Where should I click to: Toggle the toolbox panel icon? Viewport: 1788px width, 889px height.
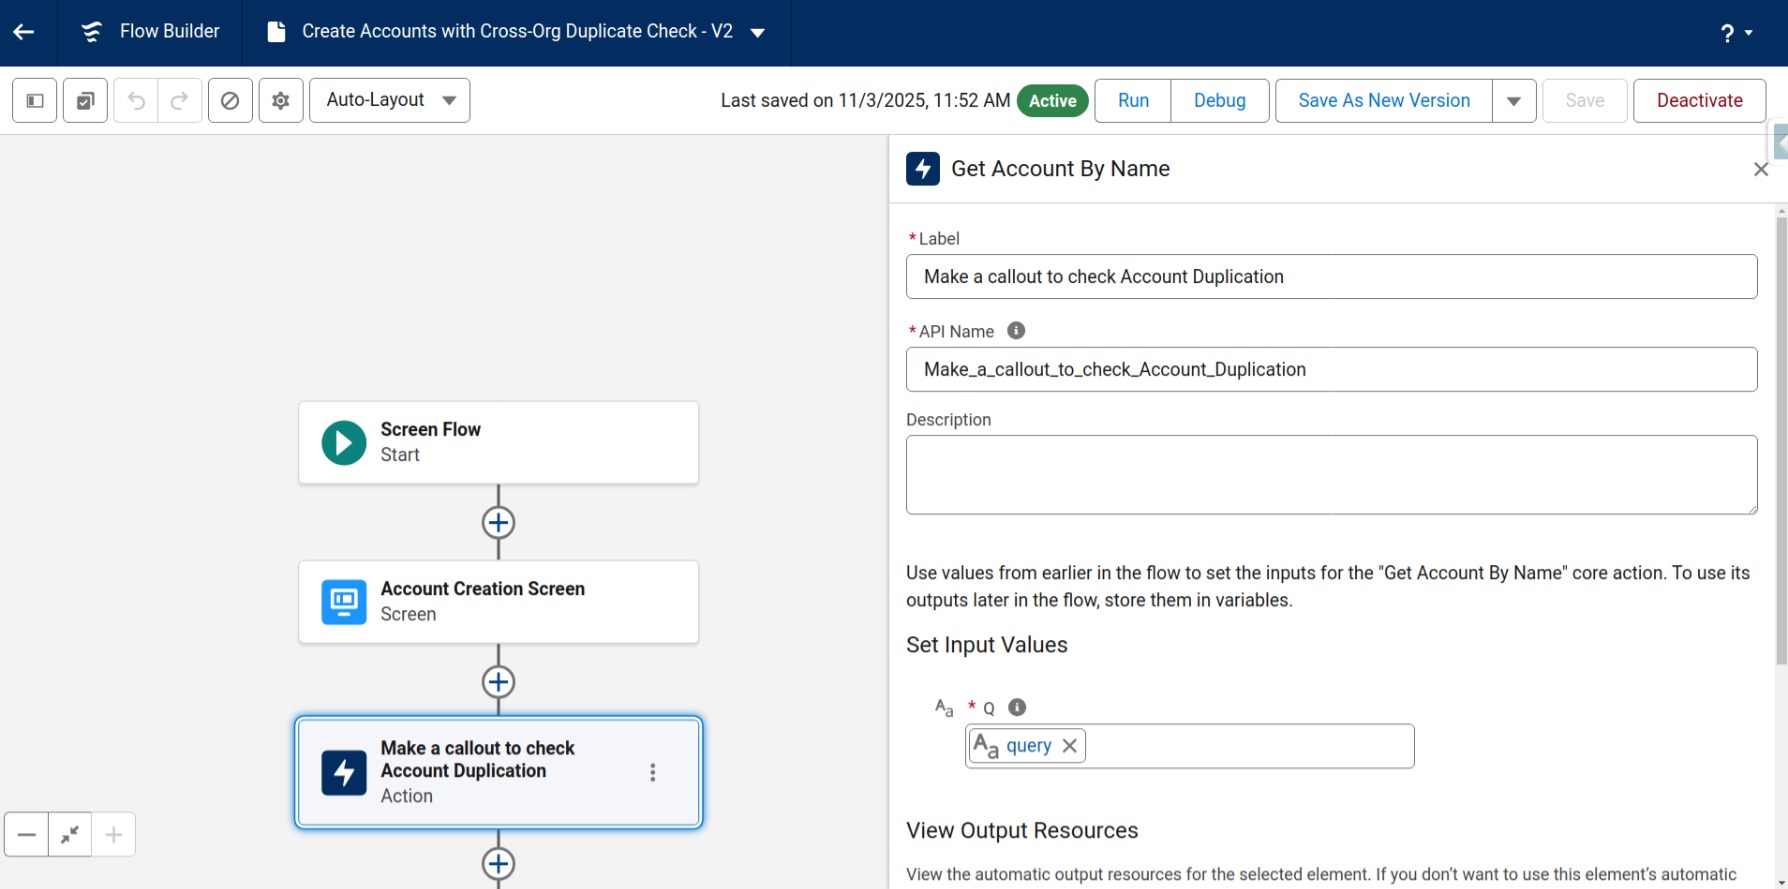coord(35,101)
